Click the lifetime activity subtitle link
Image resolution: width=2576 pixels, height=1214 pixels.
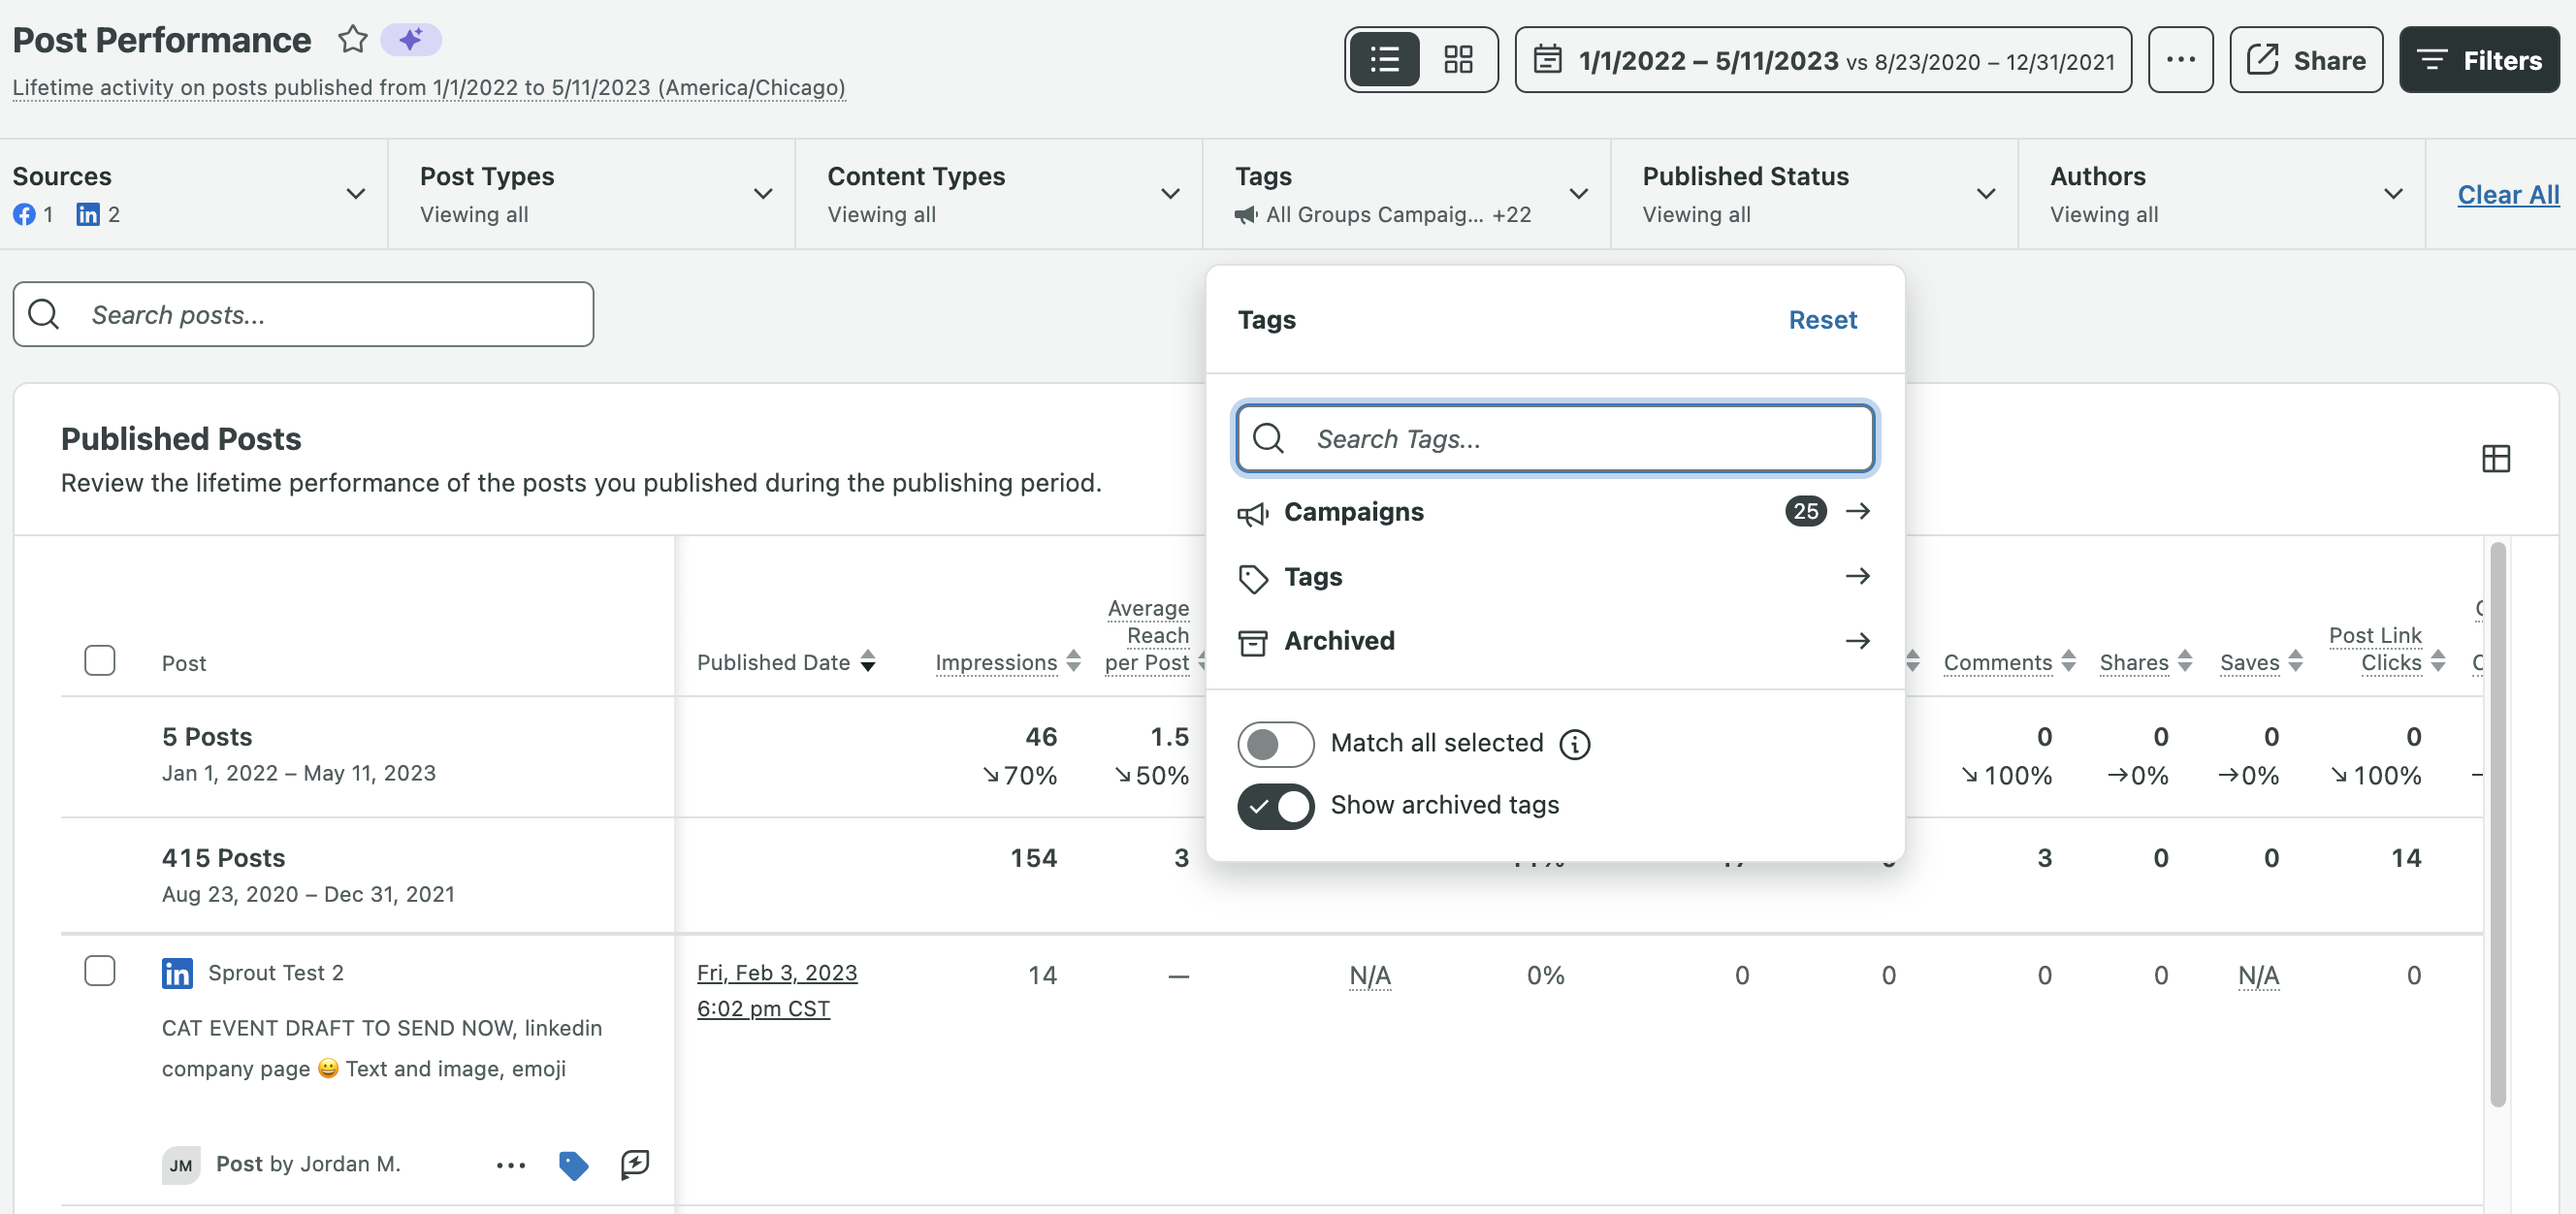429,88
